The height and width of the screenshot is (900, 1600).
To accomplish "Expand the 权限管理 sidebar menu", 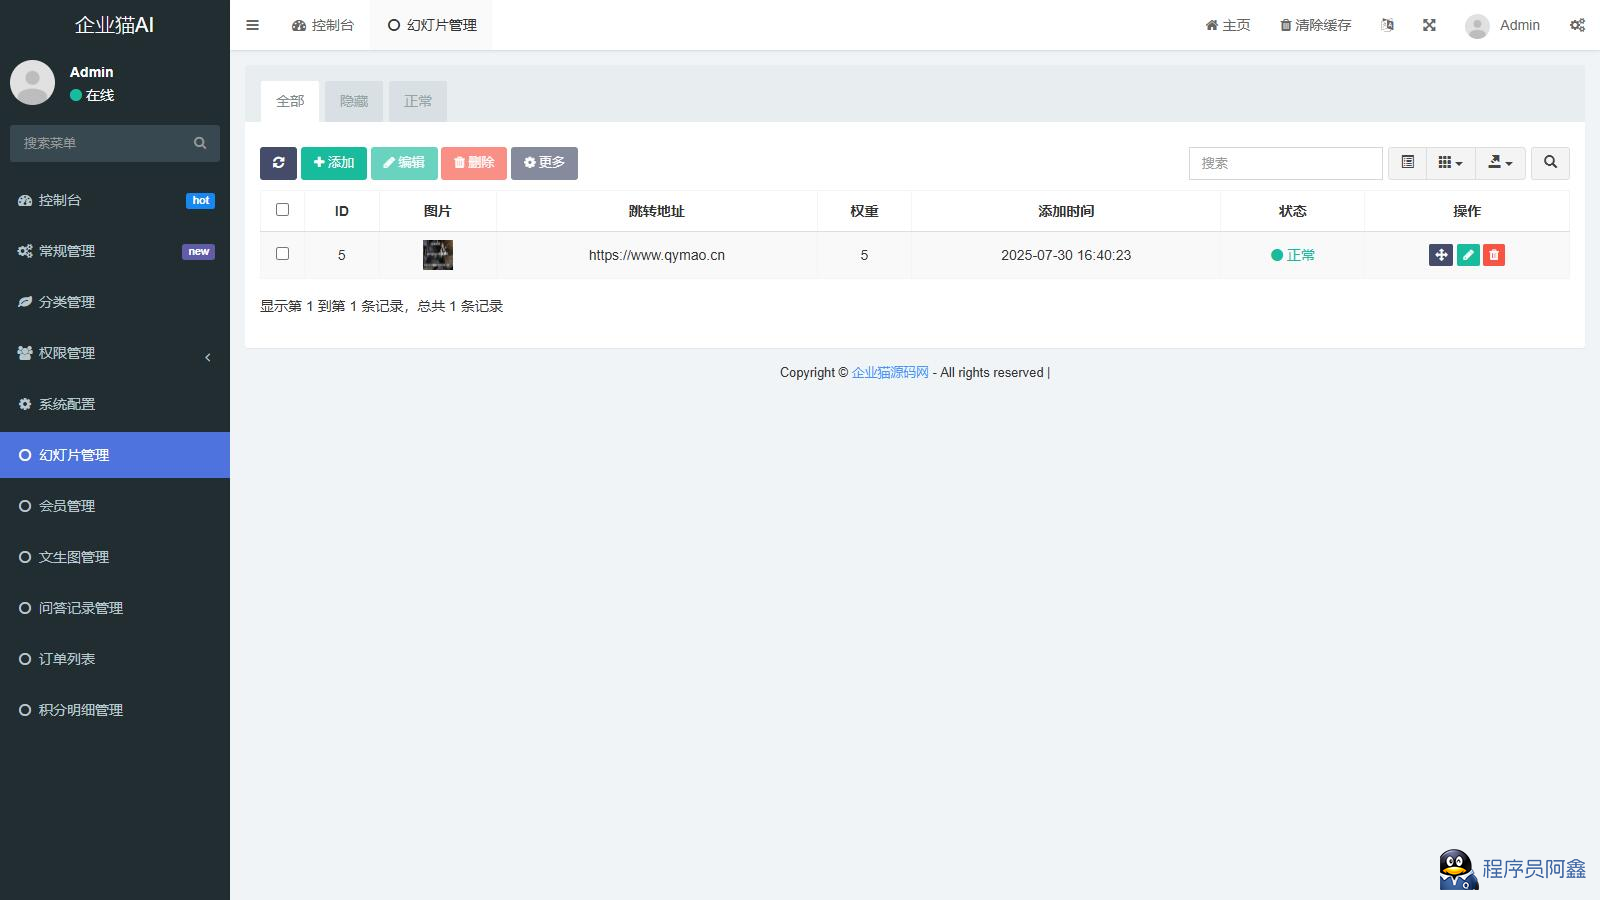I will [x=115, y=353].
